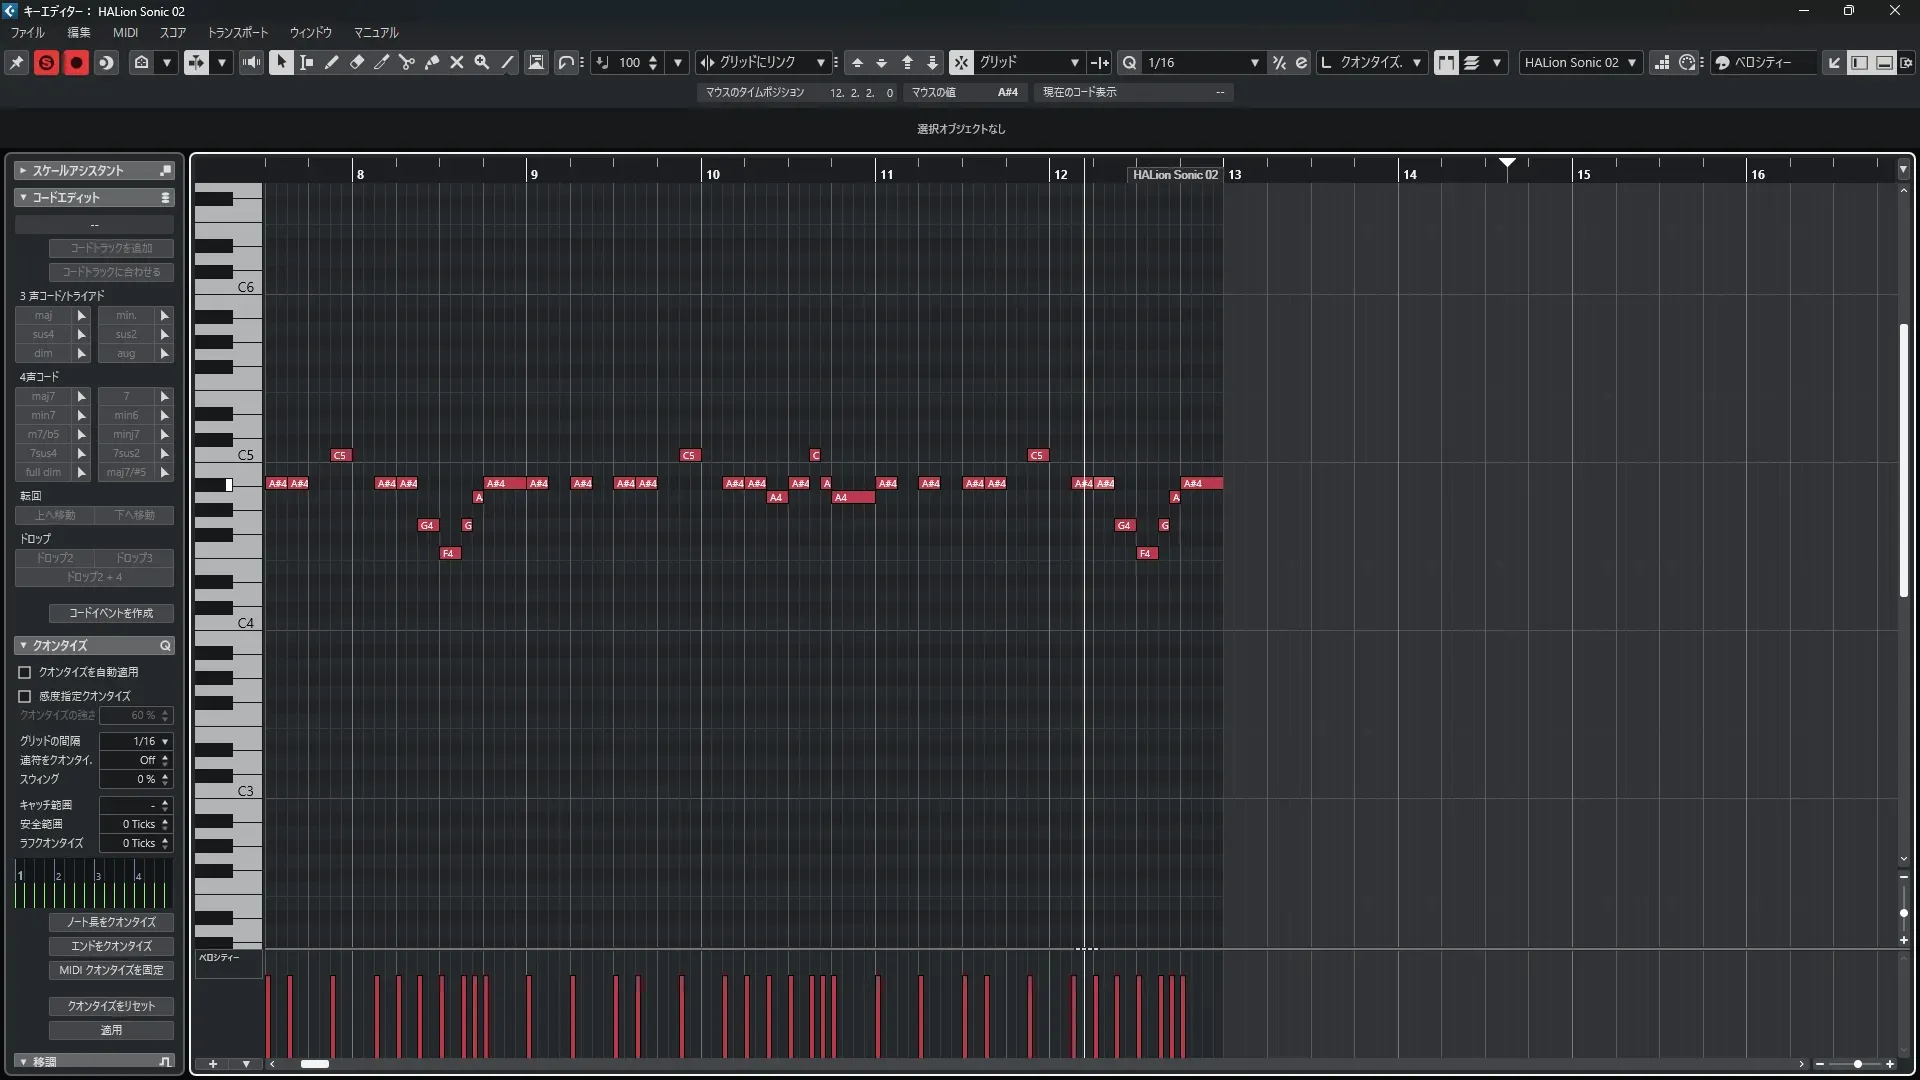Select the Glue tool
1920x1080 pixels.
[432, 62]
